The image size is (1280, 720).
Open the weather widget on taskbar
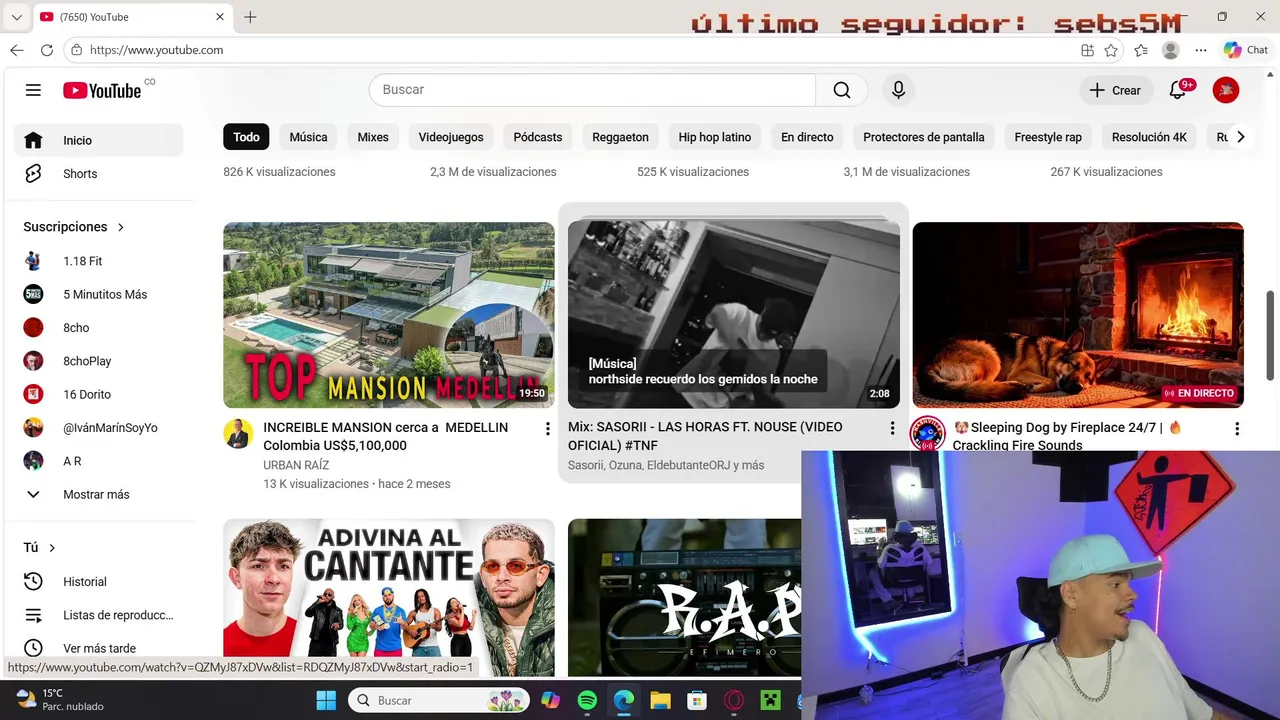coord(60,699)
